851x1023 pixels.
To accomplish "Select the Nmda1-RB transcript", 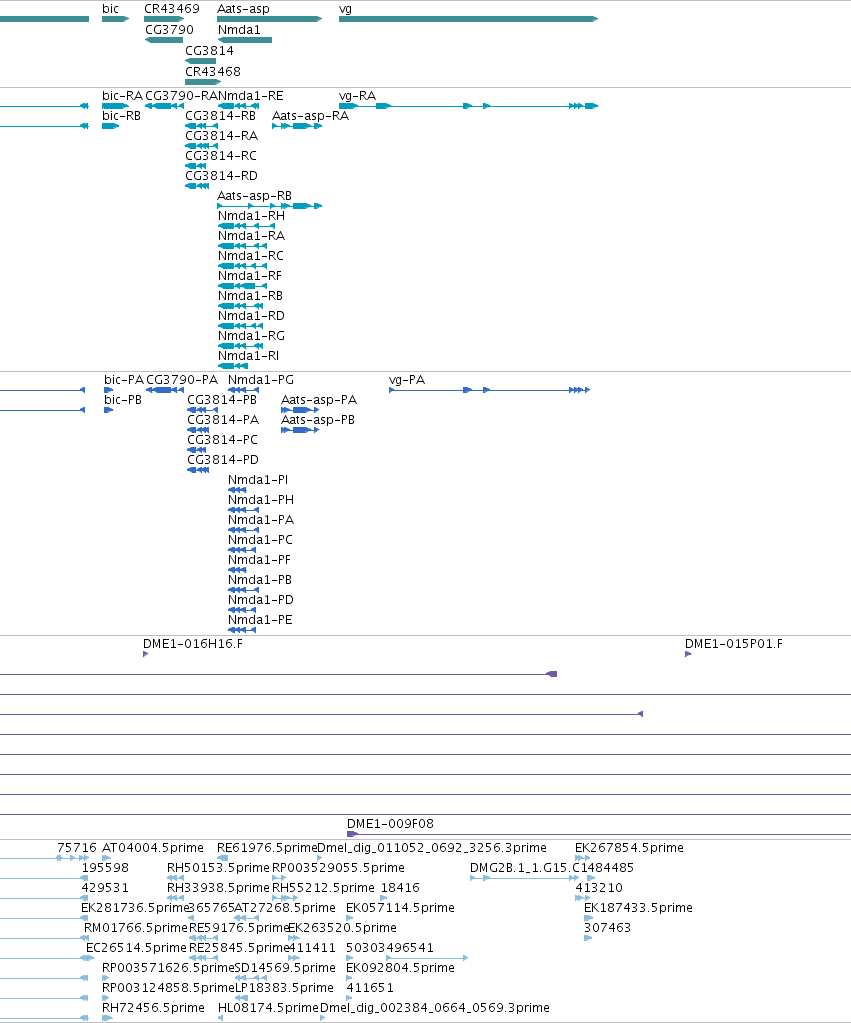I will click(241, 306).
